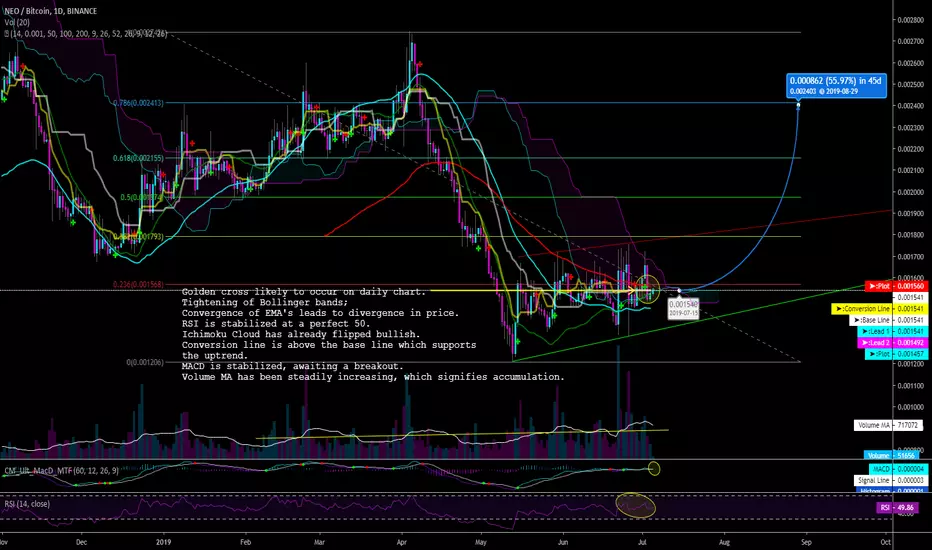932x550 pixels.
Task: Click the 0.002800 price axis value
Action: coord(911,20)
